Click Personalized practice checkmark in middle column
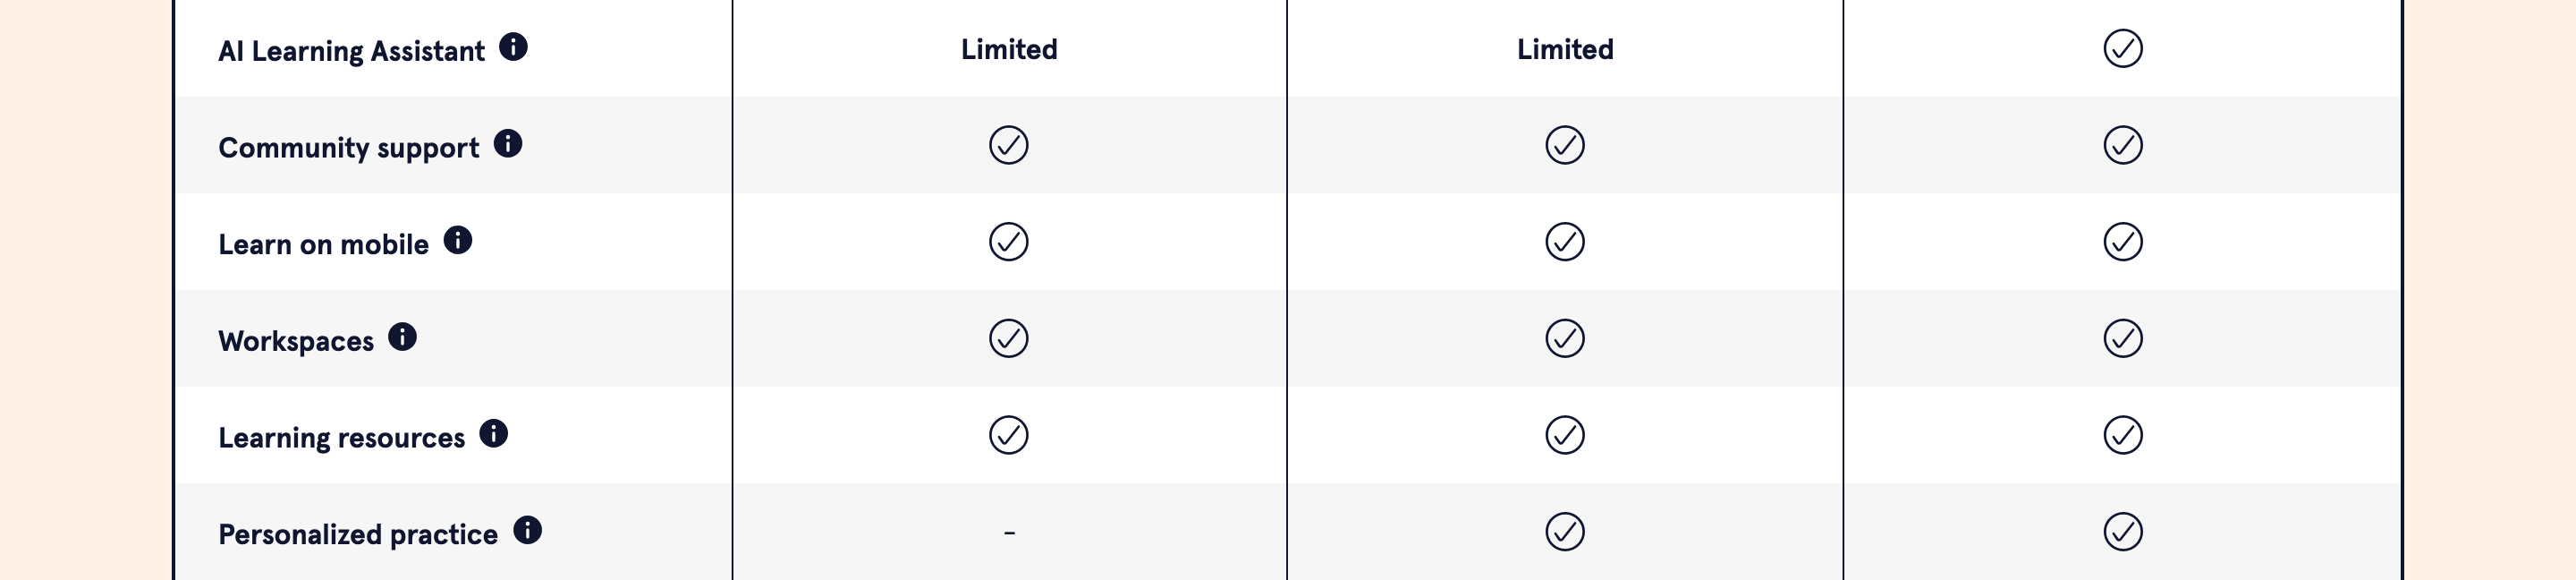This screenshot has height=580, width=2576. (x=1565, y=532)
